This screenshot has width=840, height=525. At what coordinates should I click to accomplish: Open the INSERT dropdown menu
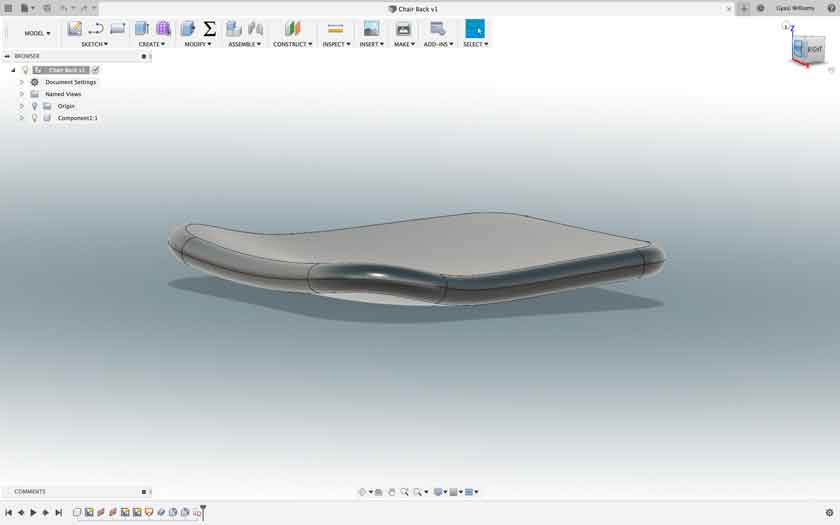(371, 44)
